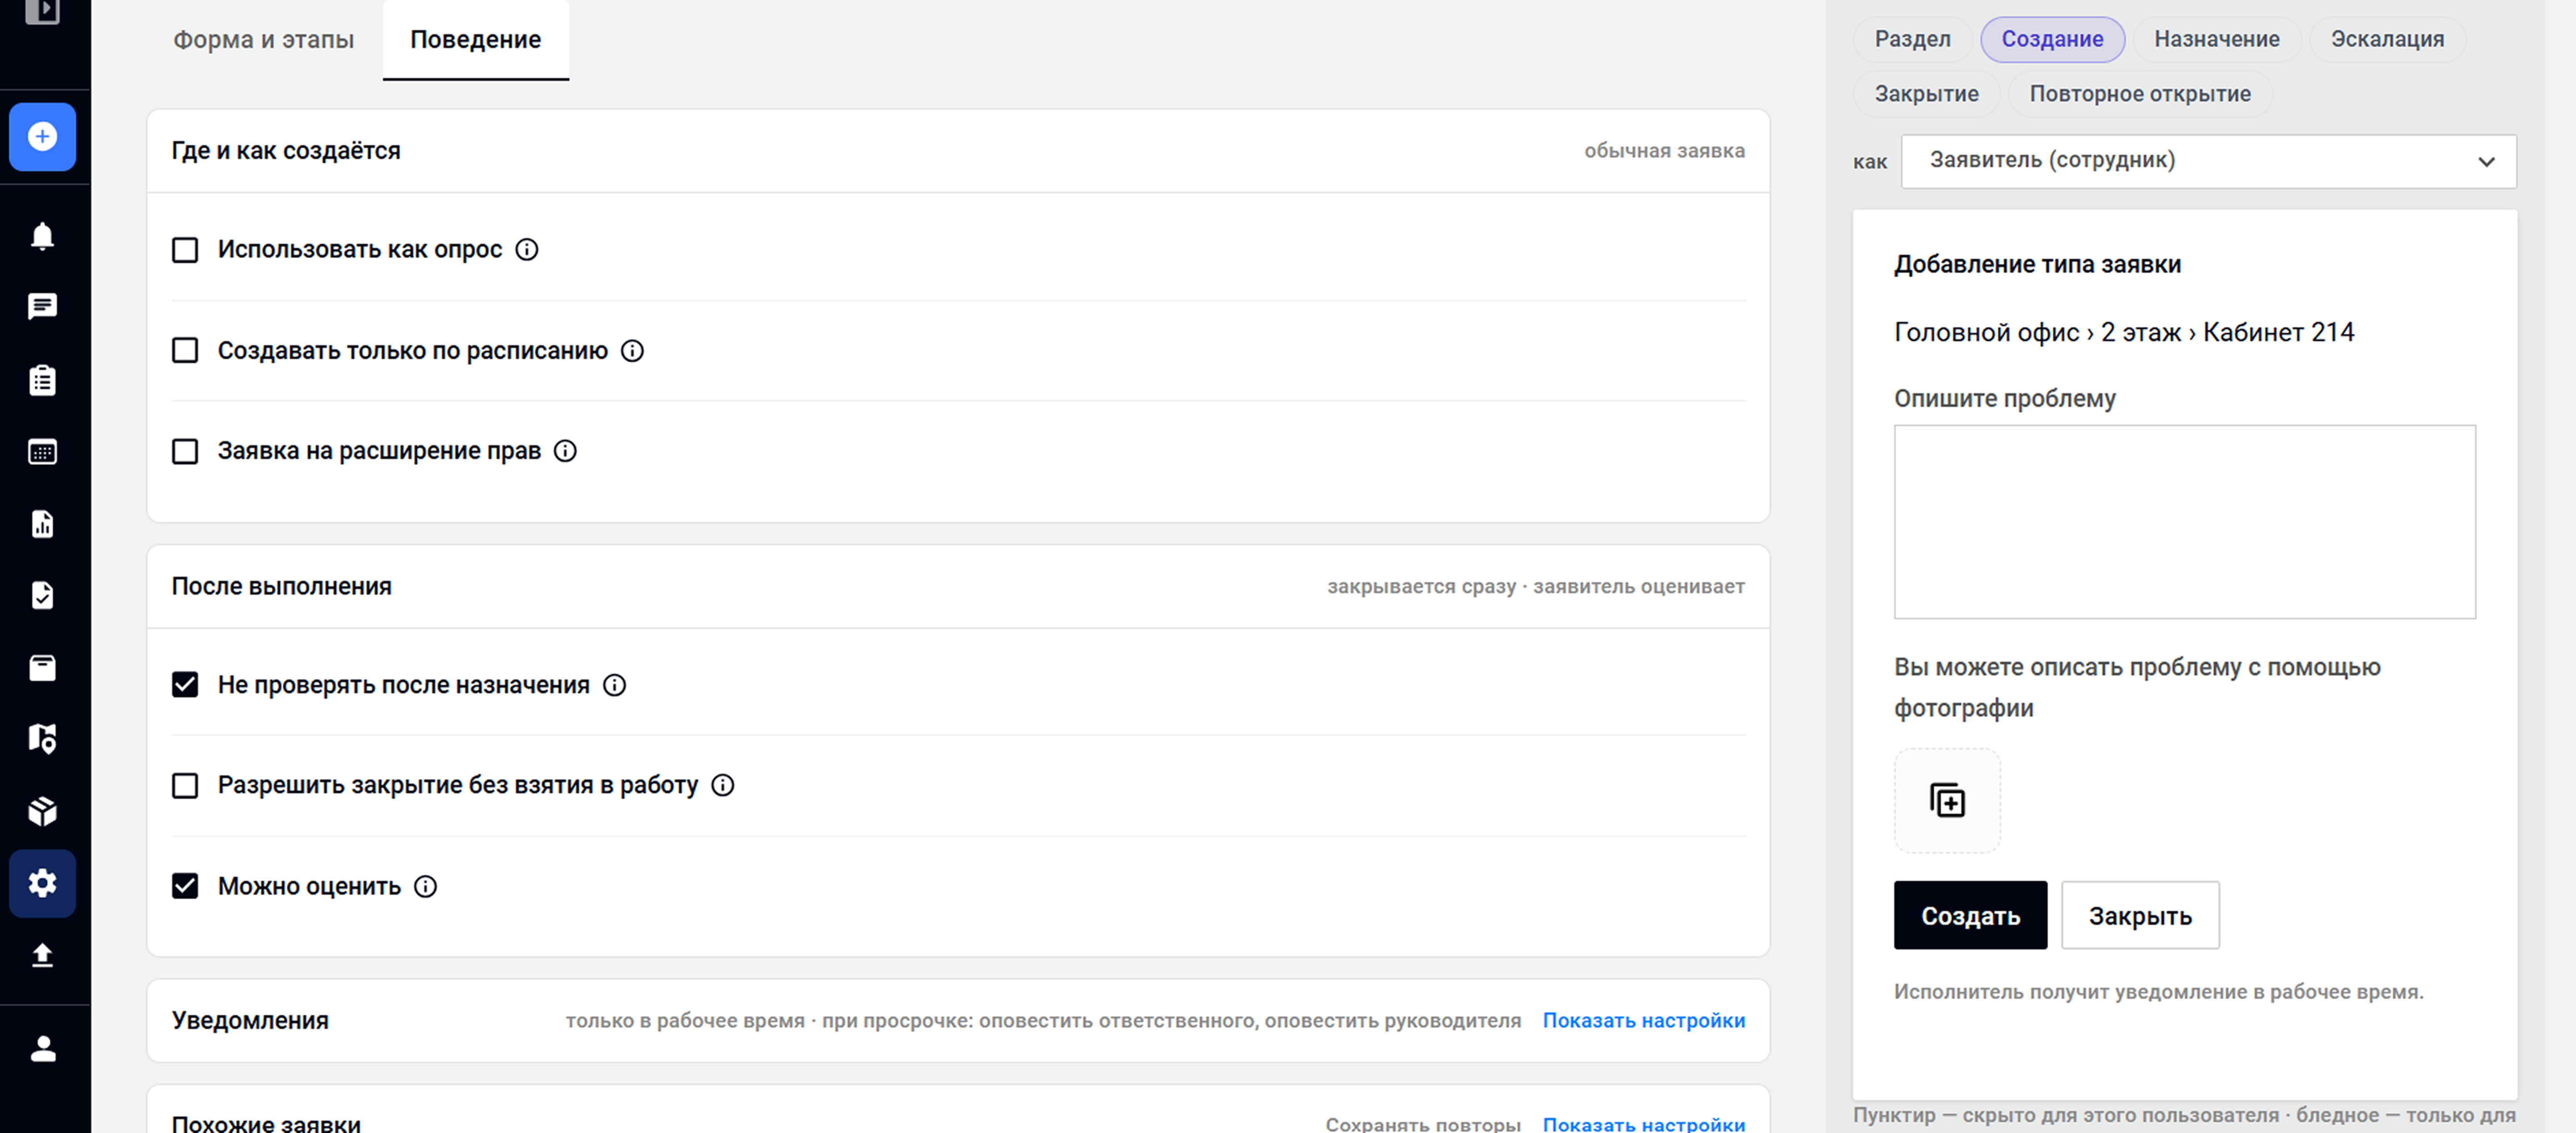Select 'Эскалация' preview chip
Viewport: 2576px width, 1133px height.
click(x=2387, y=39)
